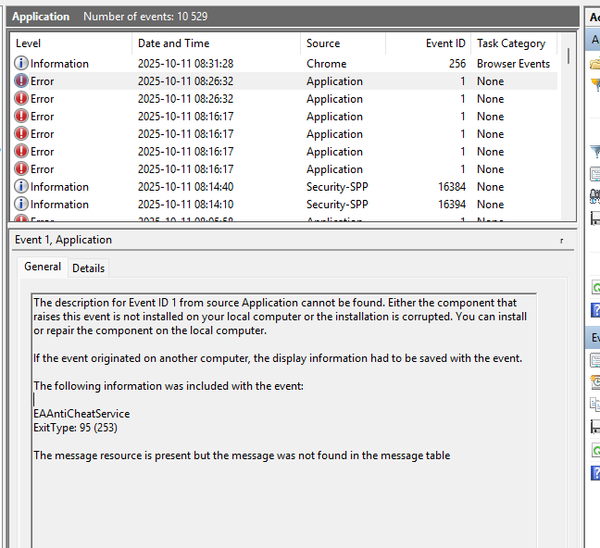The width and height of the screenshot is (600, 548).
Task: Click the error icon on the last 08:16:17 row
Action: pyautogui.click(x=21, y=170)
